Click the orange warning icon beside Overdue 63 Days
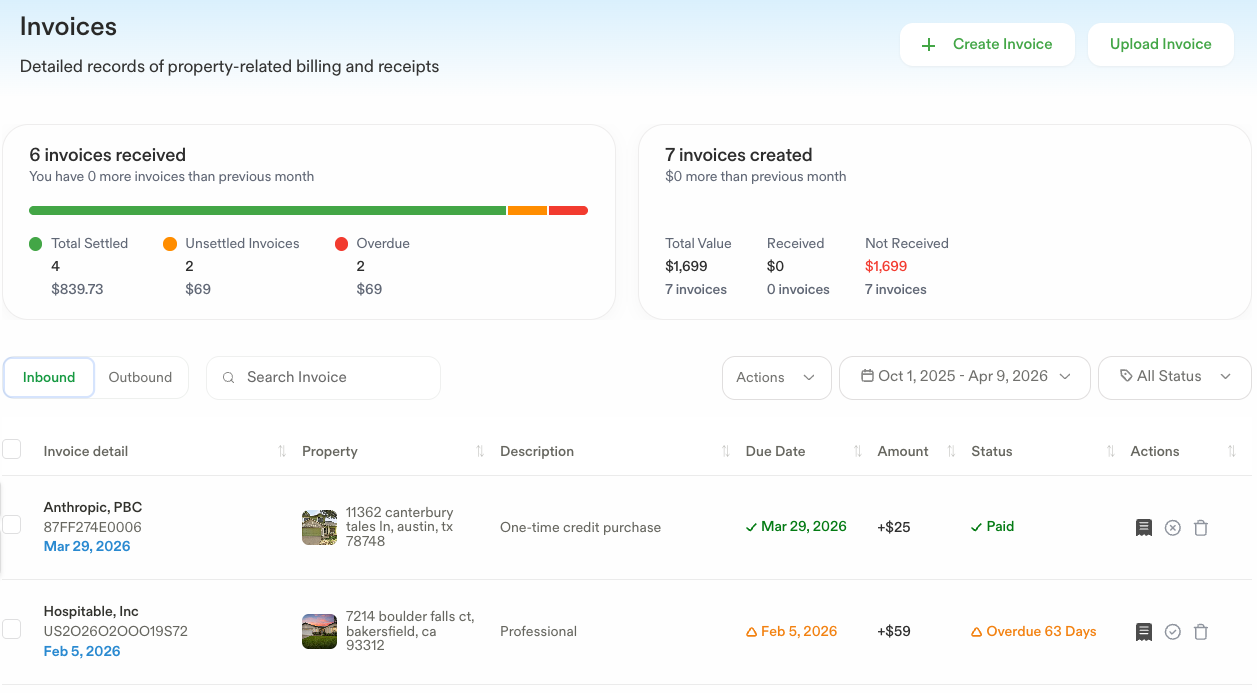The height and width of the screenshot is (693, 1257). tap(977, 632)
